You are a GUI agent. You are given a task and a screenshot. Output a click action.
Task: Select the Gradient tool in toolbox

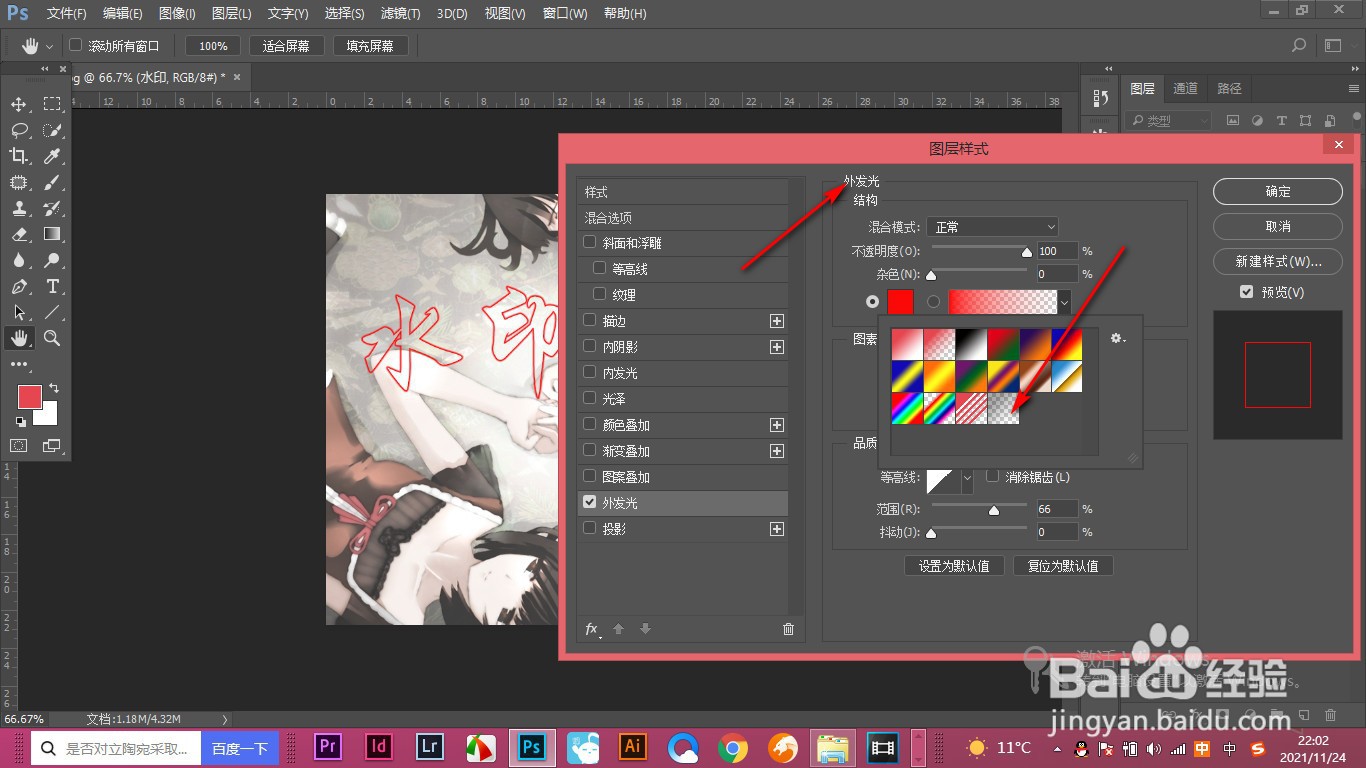(x=52, y=234)
